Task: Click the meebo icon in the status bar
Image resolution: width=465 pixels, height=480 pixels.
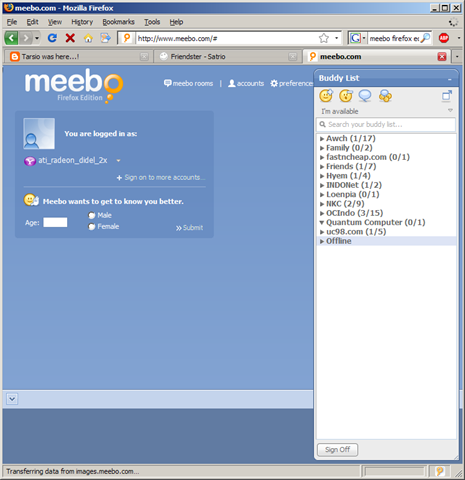Action: coord(440,471)
